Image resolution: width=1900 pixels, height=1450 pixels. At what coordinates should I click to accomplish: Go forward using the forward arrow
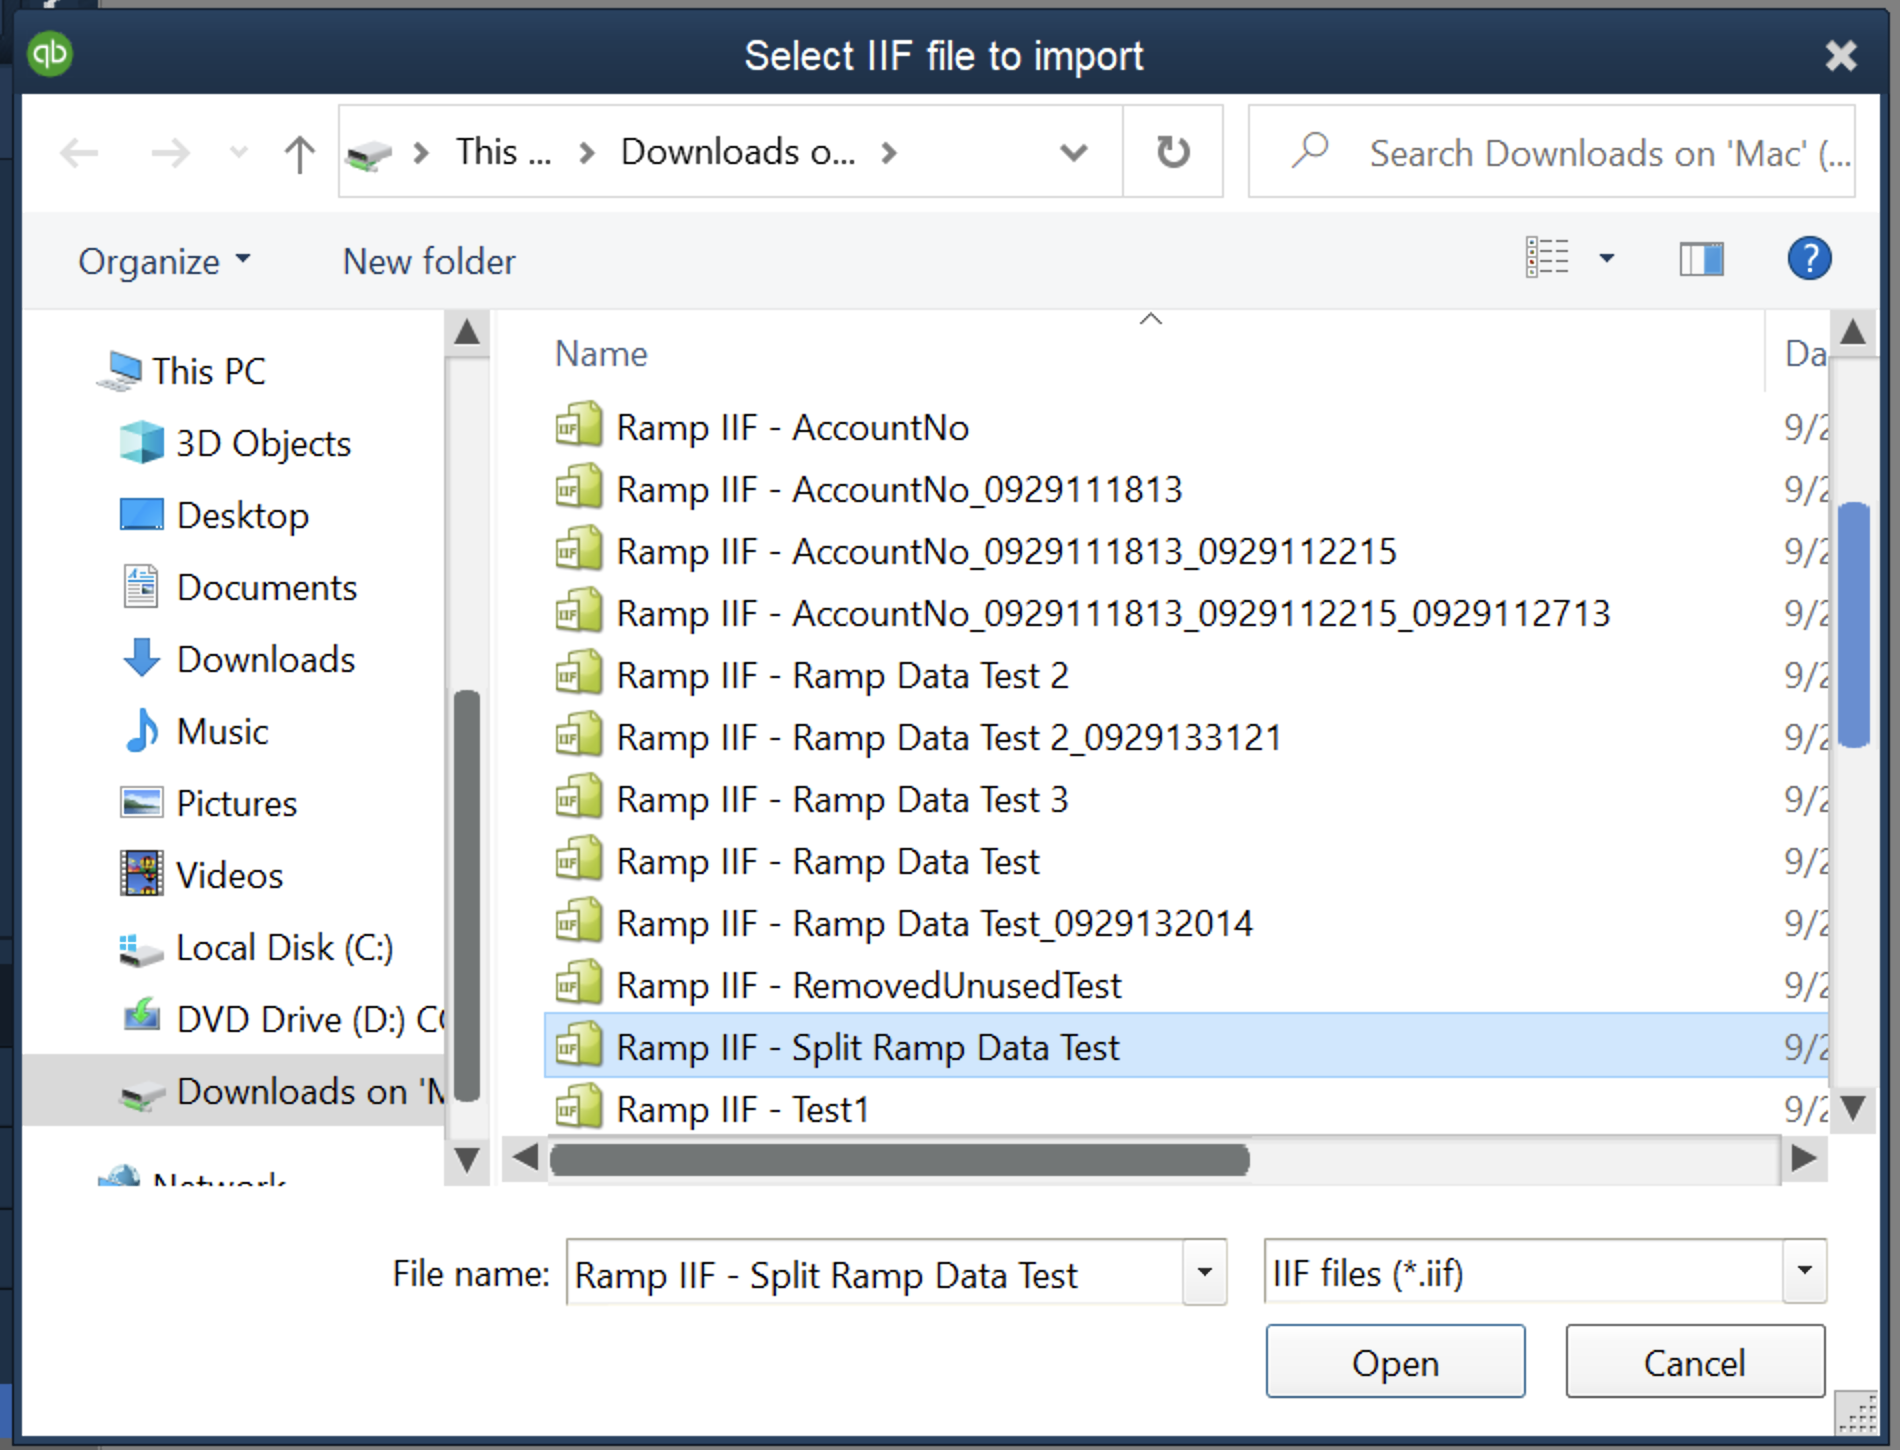point(170,153)
